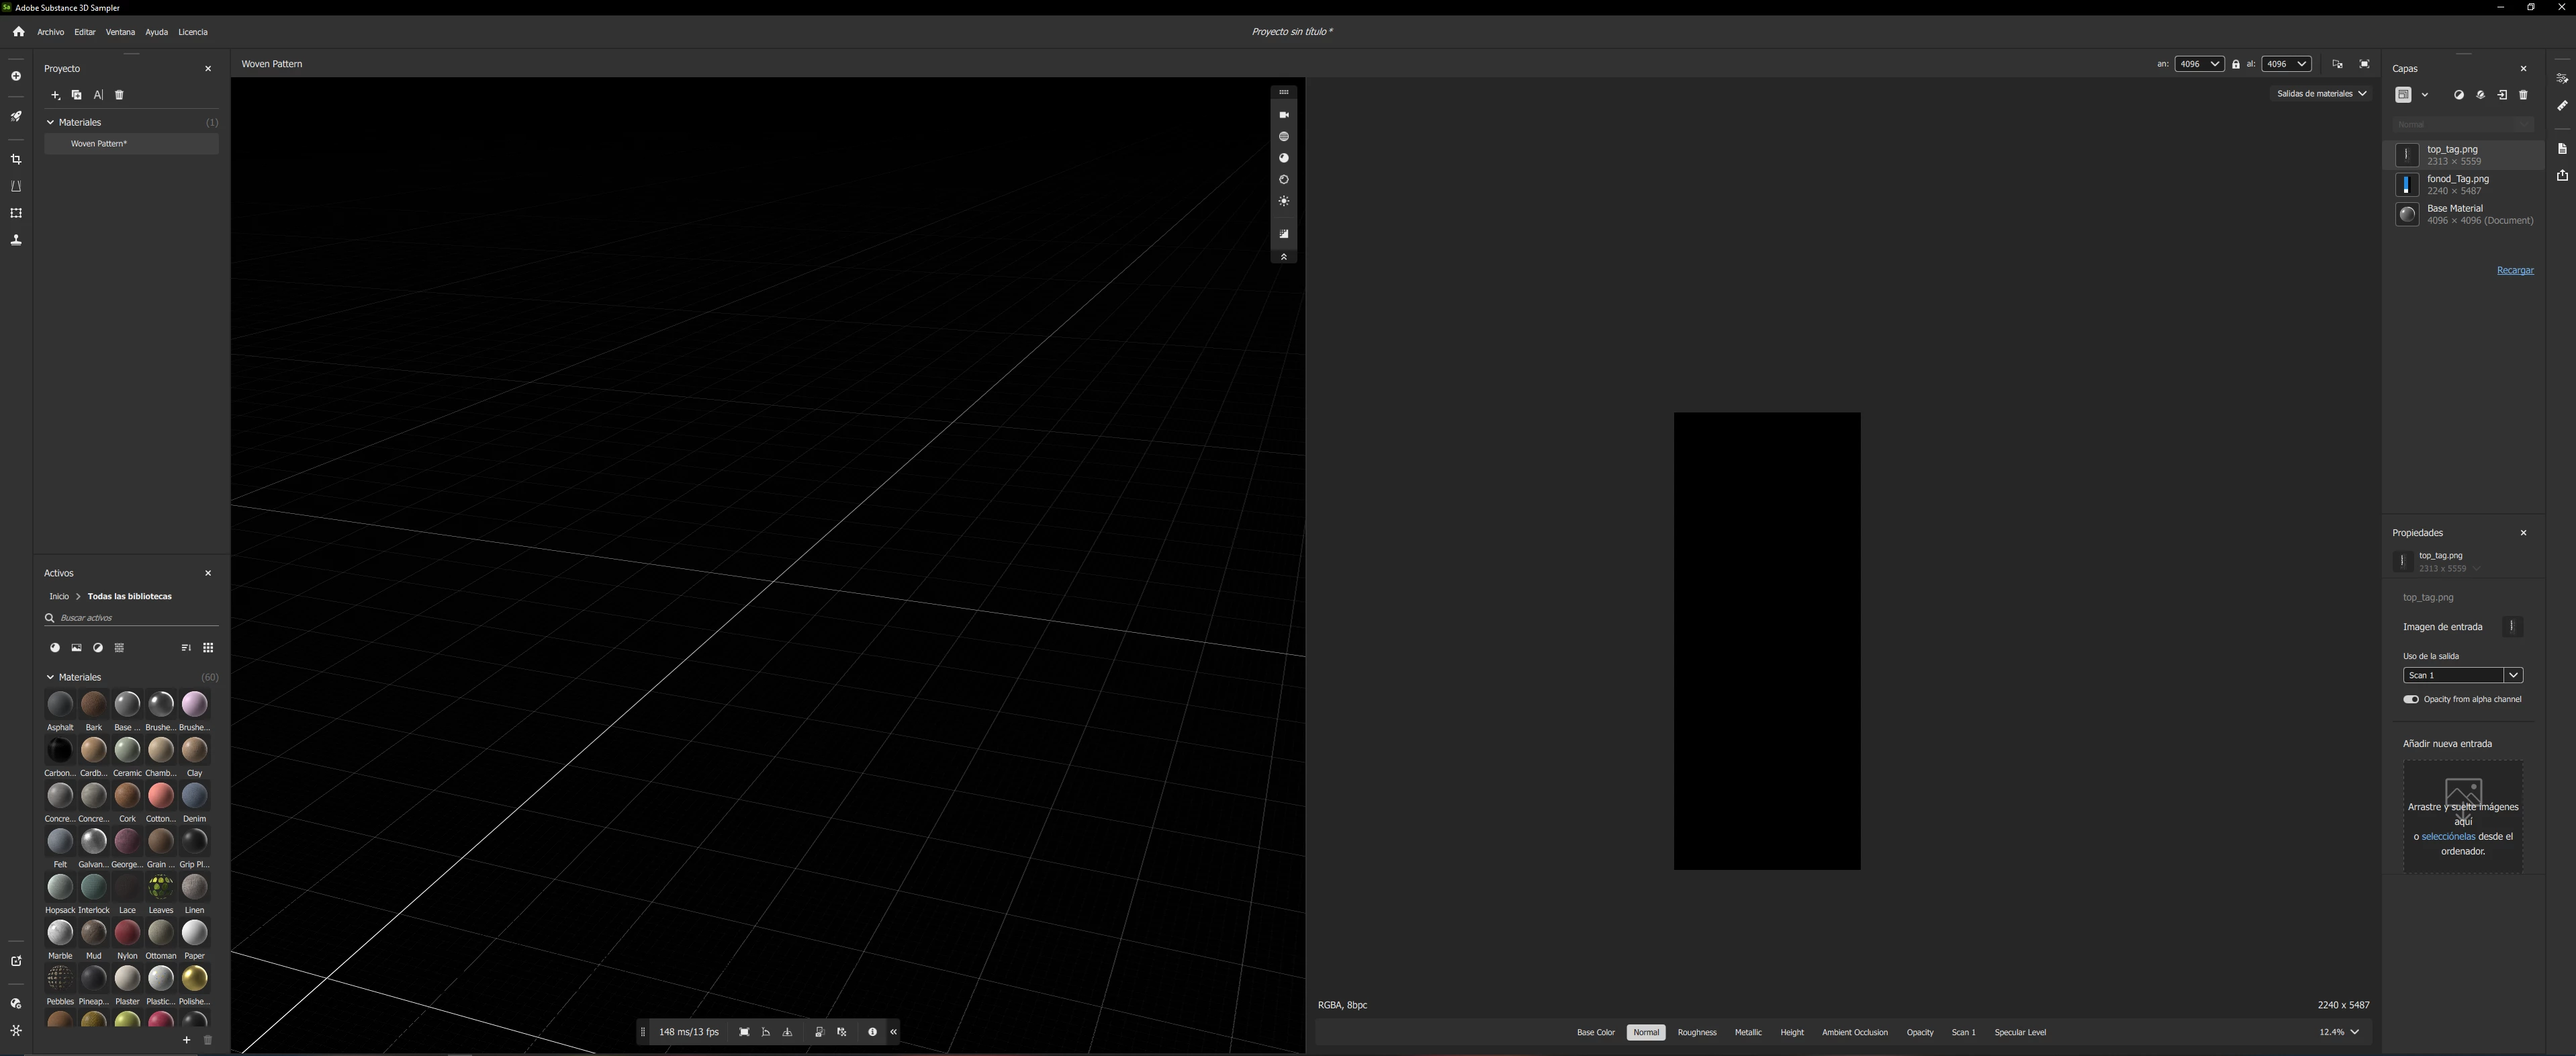Image resolution: width=2576 pixels, height=1056 pixels.
Task: Click the rocket icon in left sidebar
Action: coord(16,117)
